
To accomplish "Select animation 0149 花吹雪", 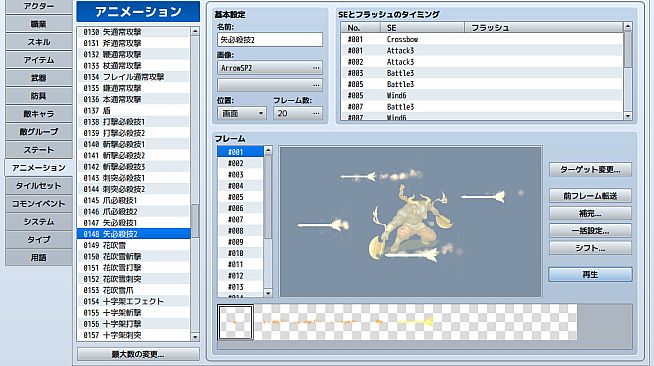I will pos(134,245).
